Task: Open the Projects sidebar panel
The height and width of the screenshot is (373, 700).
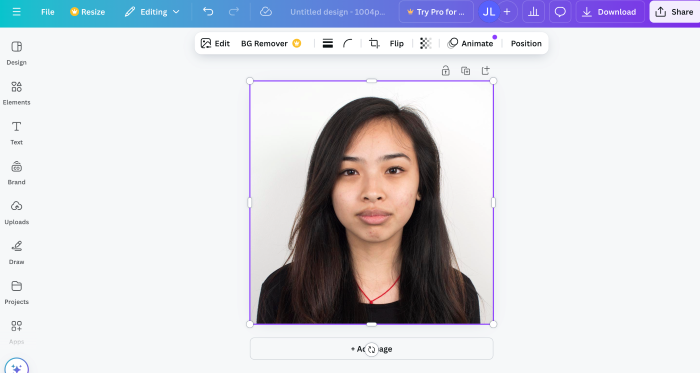Action: pos(17,292)
